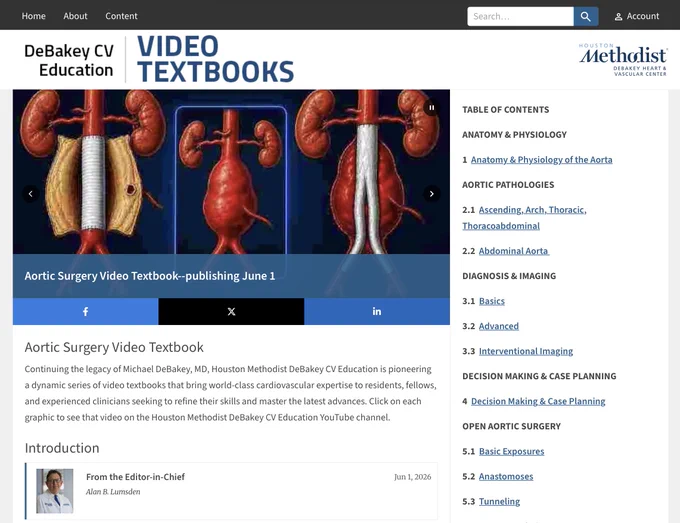Open the Basic Exposures link
The image size is (680, 523).
click(511, 451)
